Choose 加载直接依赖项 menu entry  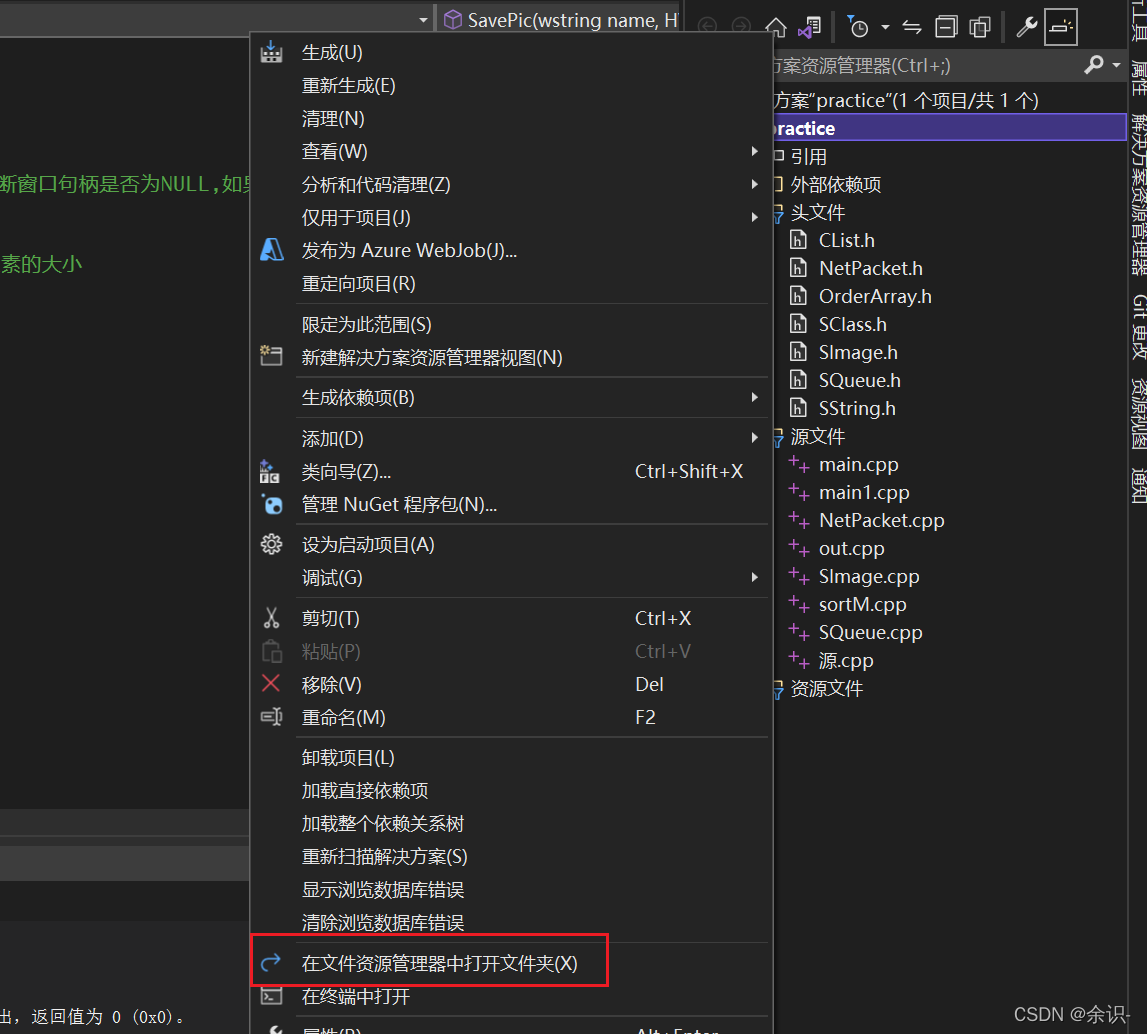[365, 790]
